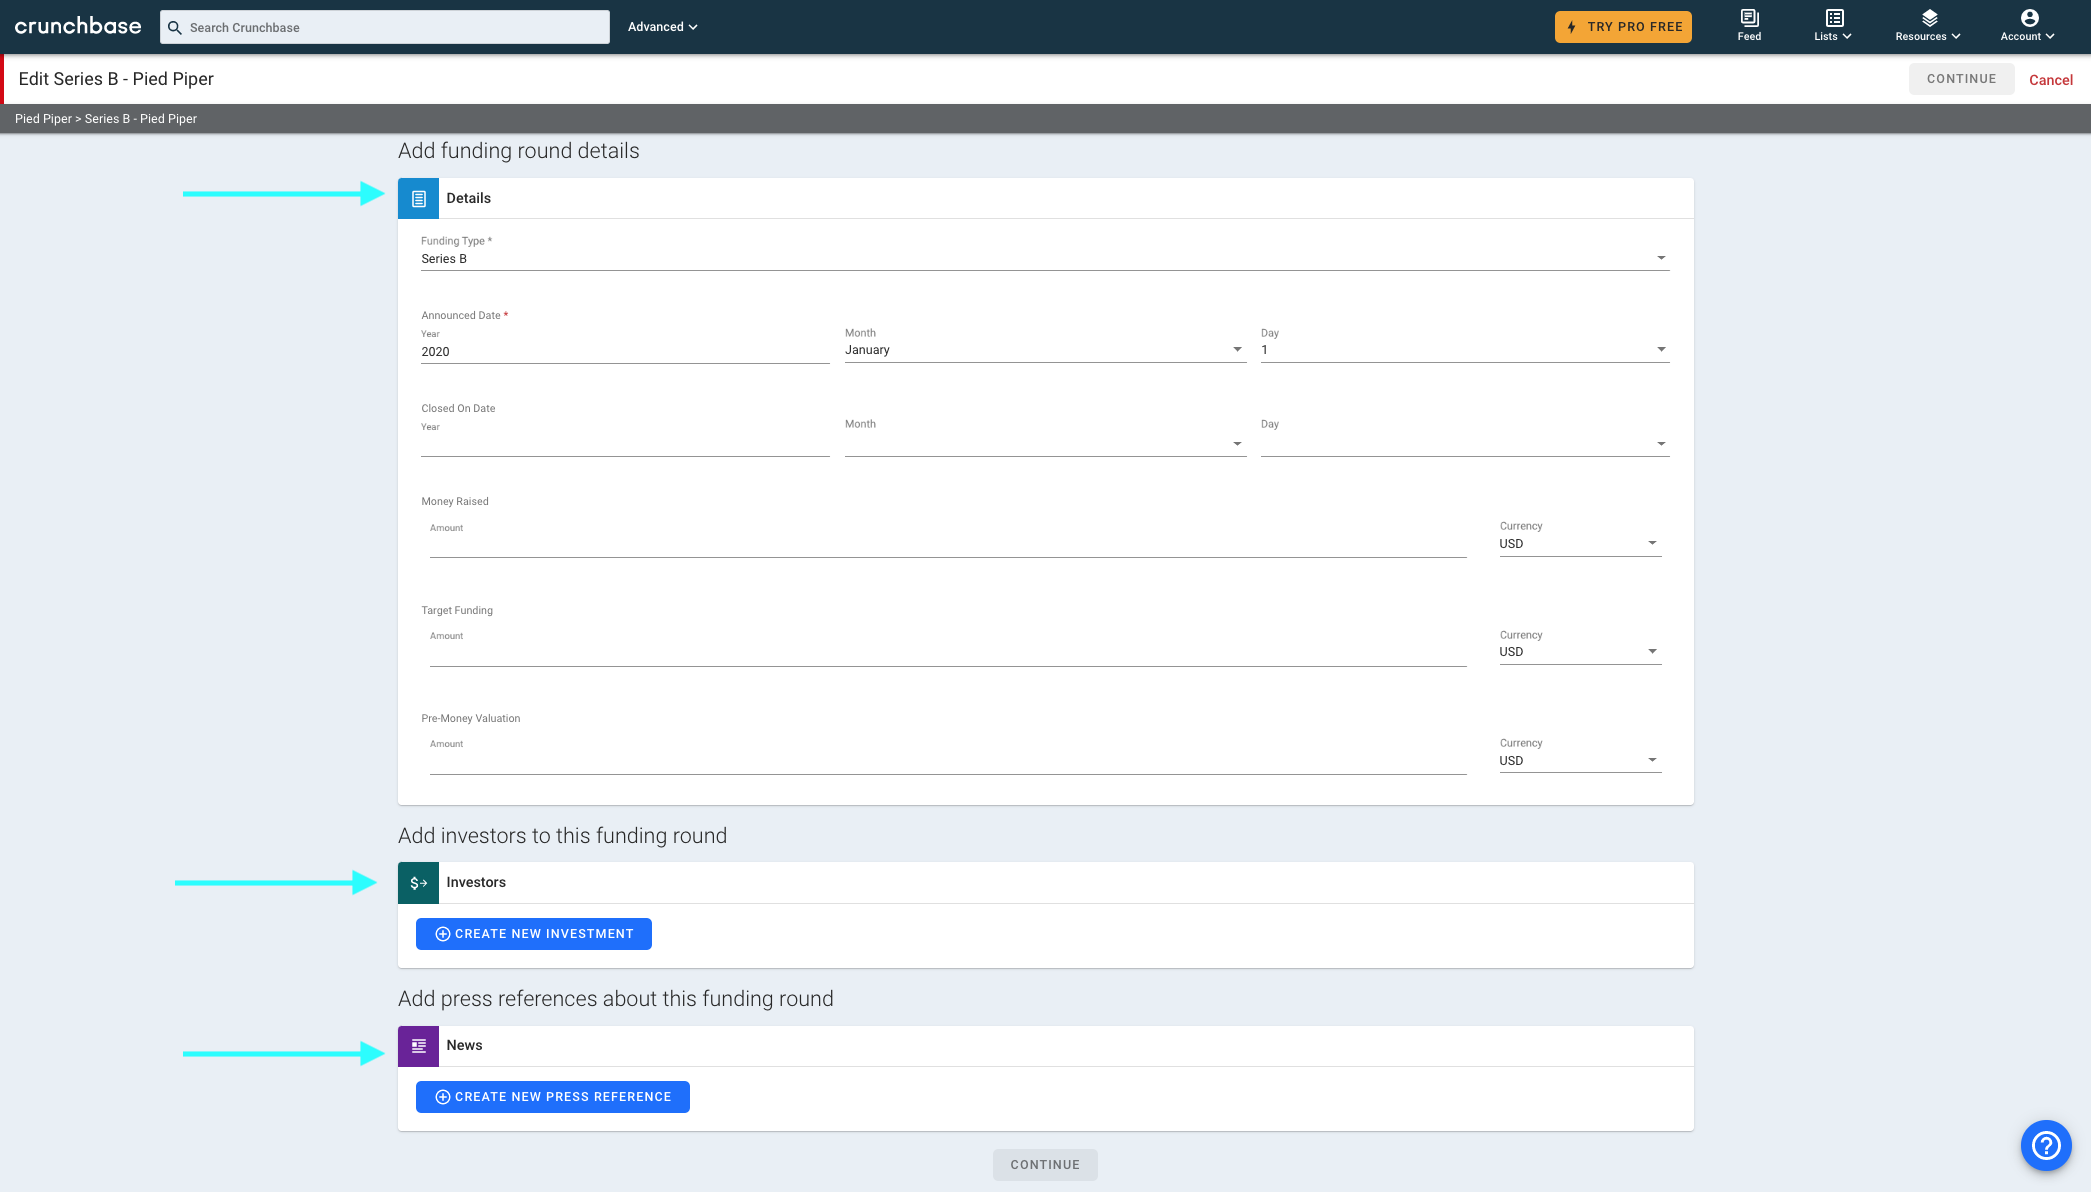This screenshot has width=2091, height=1192.
Task: Click the Investors section dollar icon
Action: 418,883
